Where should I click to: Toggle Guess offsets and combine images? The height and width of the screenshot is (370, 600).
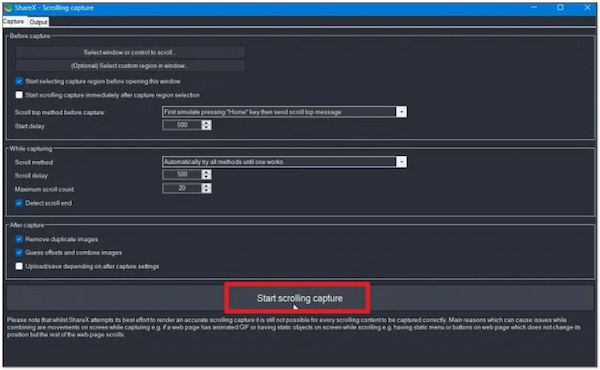coord(19,253)
